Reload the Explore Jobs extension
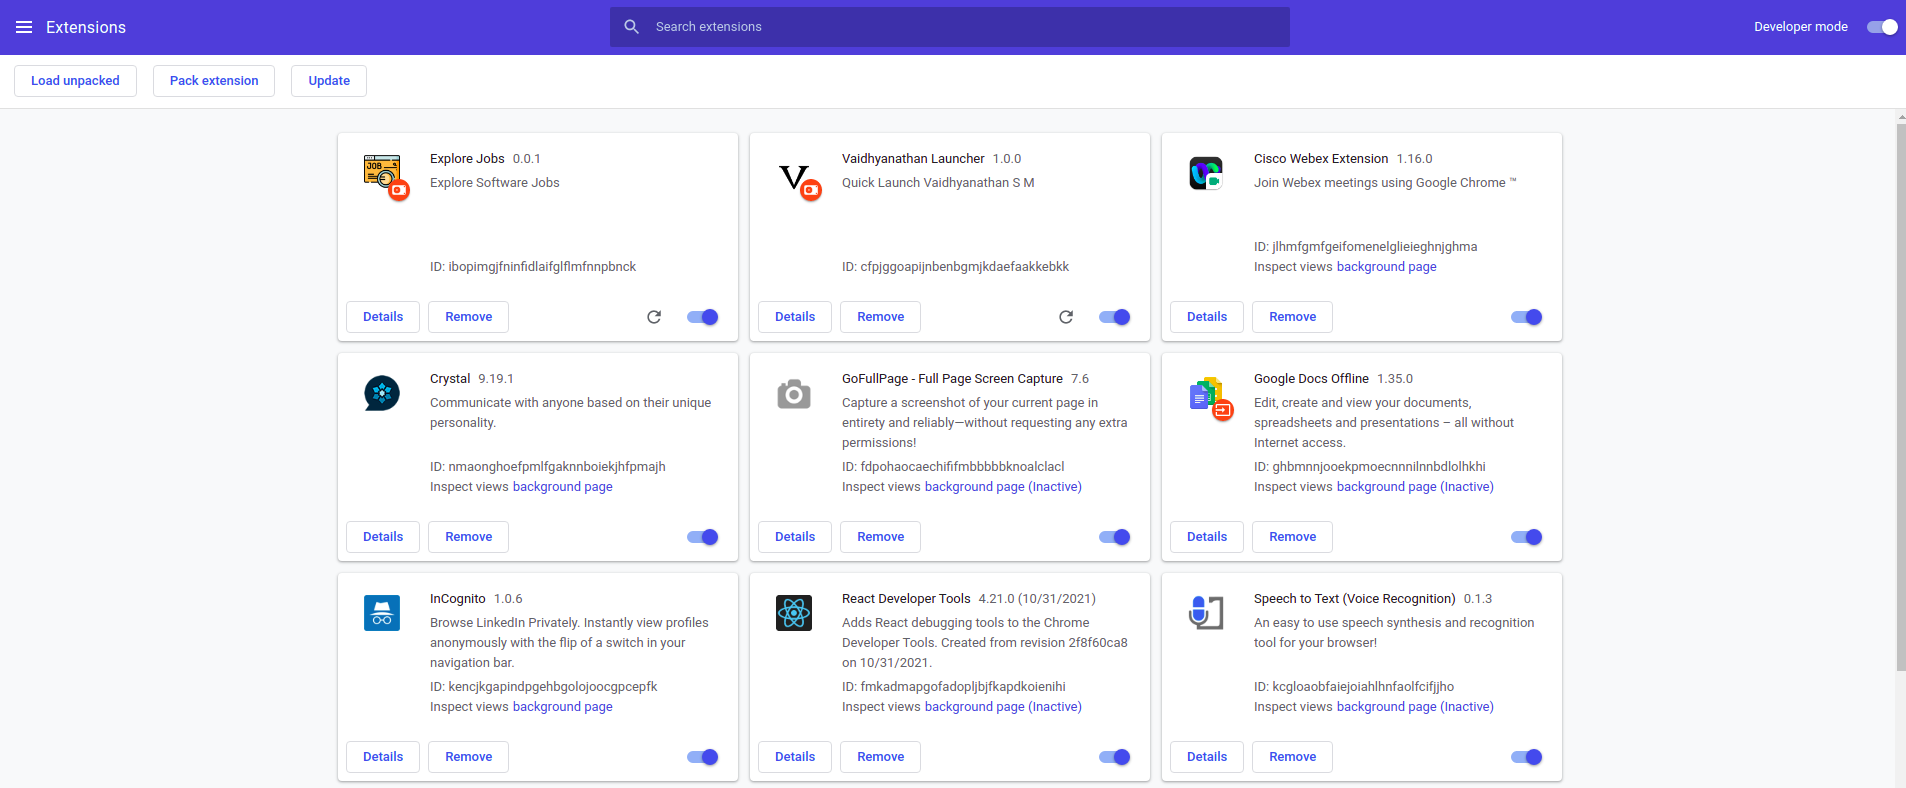The width and height of the screenshot is (1906, 788). pyautogui.click(x=654, y=317)
